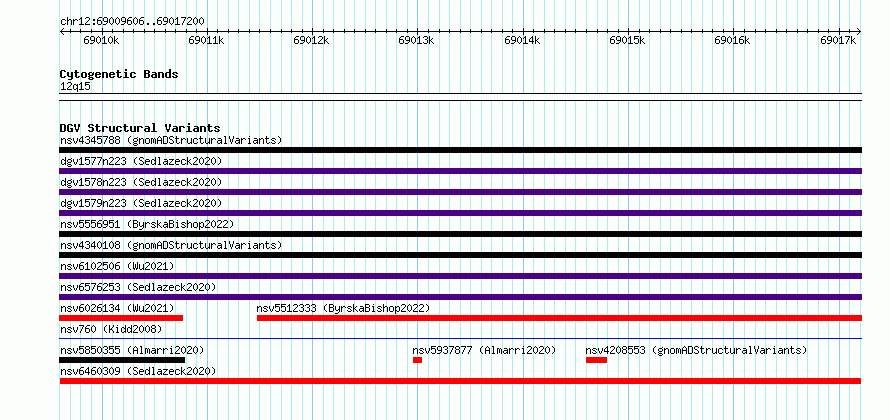Open nsv5556951 ByrskaBishop2022 label
This screenshot has height=420, width=890.
147,224
